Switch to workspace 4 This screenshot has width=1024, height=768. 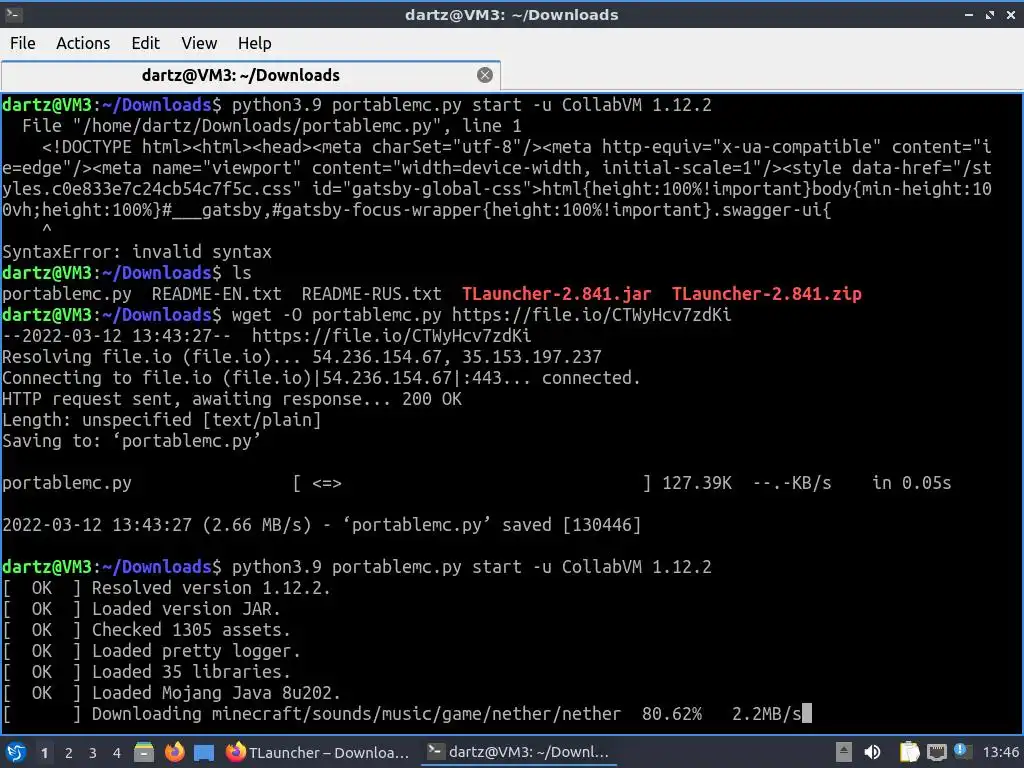[x=116, y=753]
